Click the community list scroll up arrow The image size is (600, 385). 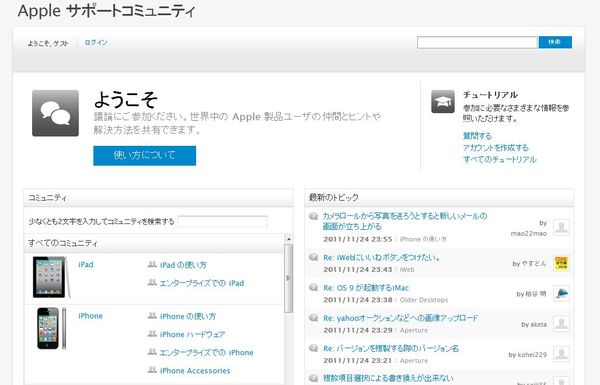click(x=289, y=239)
